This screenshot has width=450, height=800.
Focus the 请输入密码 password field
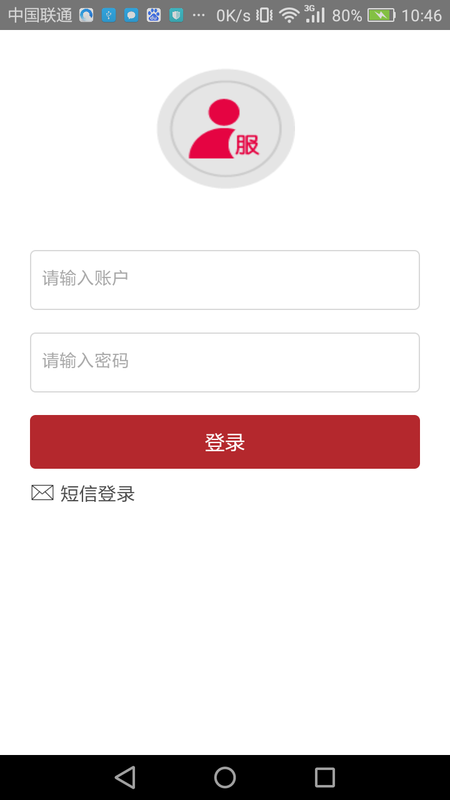[x=225, y=362]
